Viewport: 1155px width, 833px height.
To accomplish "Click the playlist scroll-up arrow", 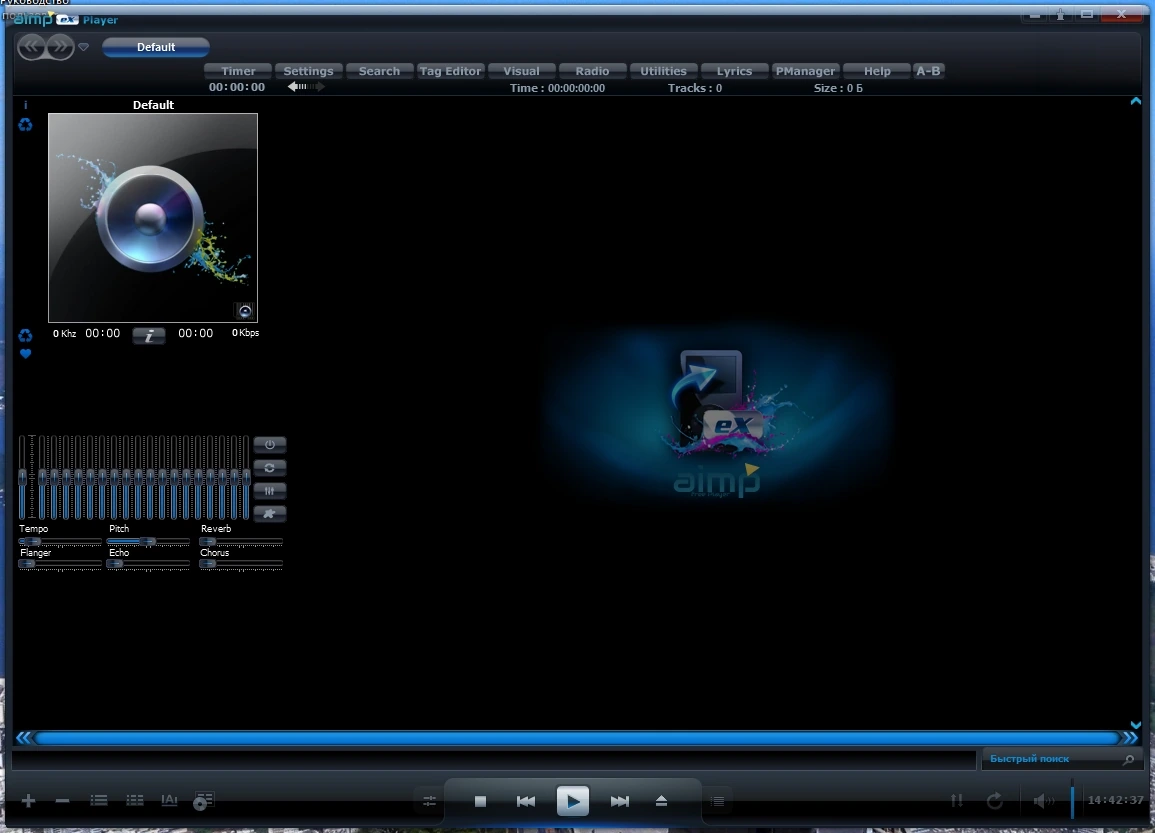I will (1136, 102).
